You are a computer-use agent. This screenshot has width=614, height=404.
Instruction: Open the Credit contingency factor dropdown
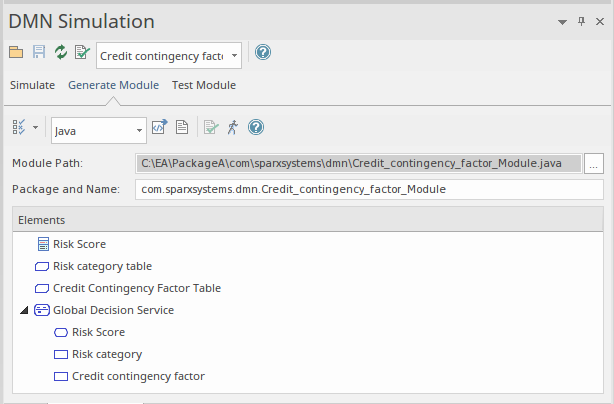tap(234, 54)
